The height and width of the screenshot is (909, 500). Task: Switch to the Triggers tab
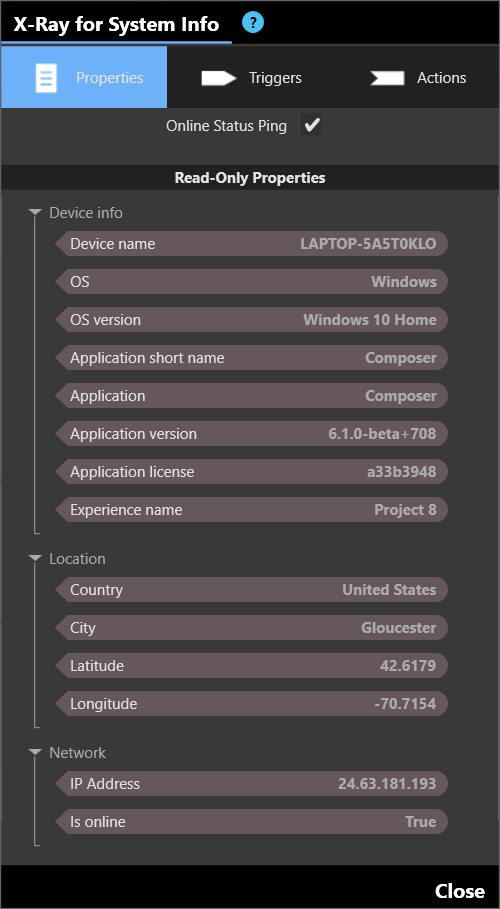[x=251, y=78]
